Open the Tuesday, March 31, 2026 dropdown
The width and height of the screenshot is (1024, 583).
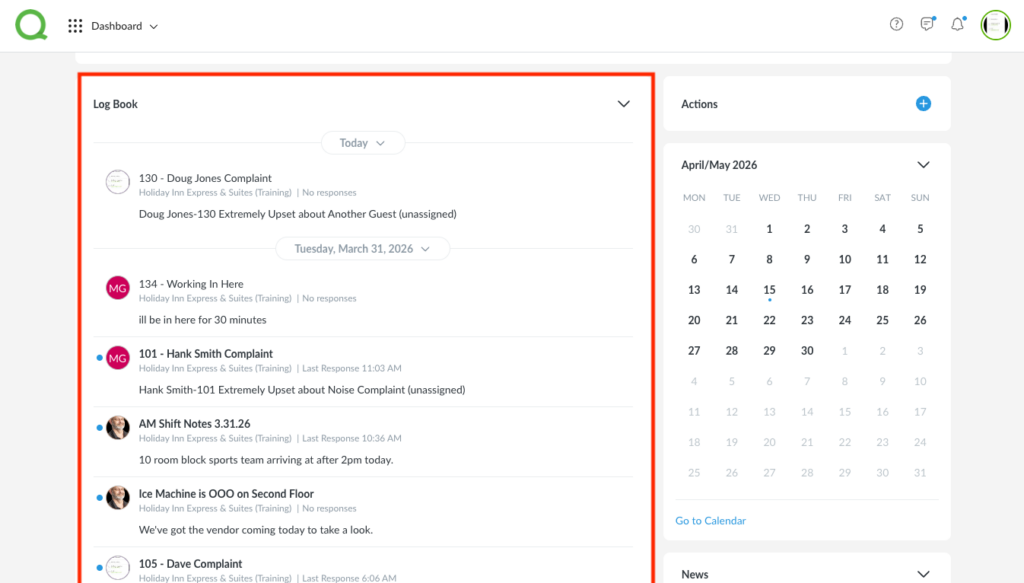[362, 248]
